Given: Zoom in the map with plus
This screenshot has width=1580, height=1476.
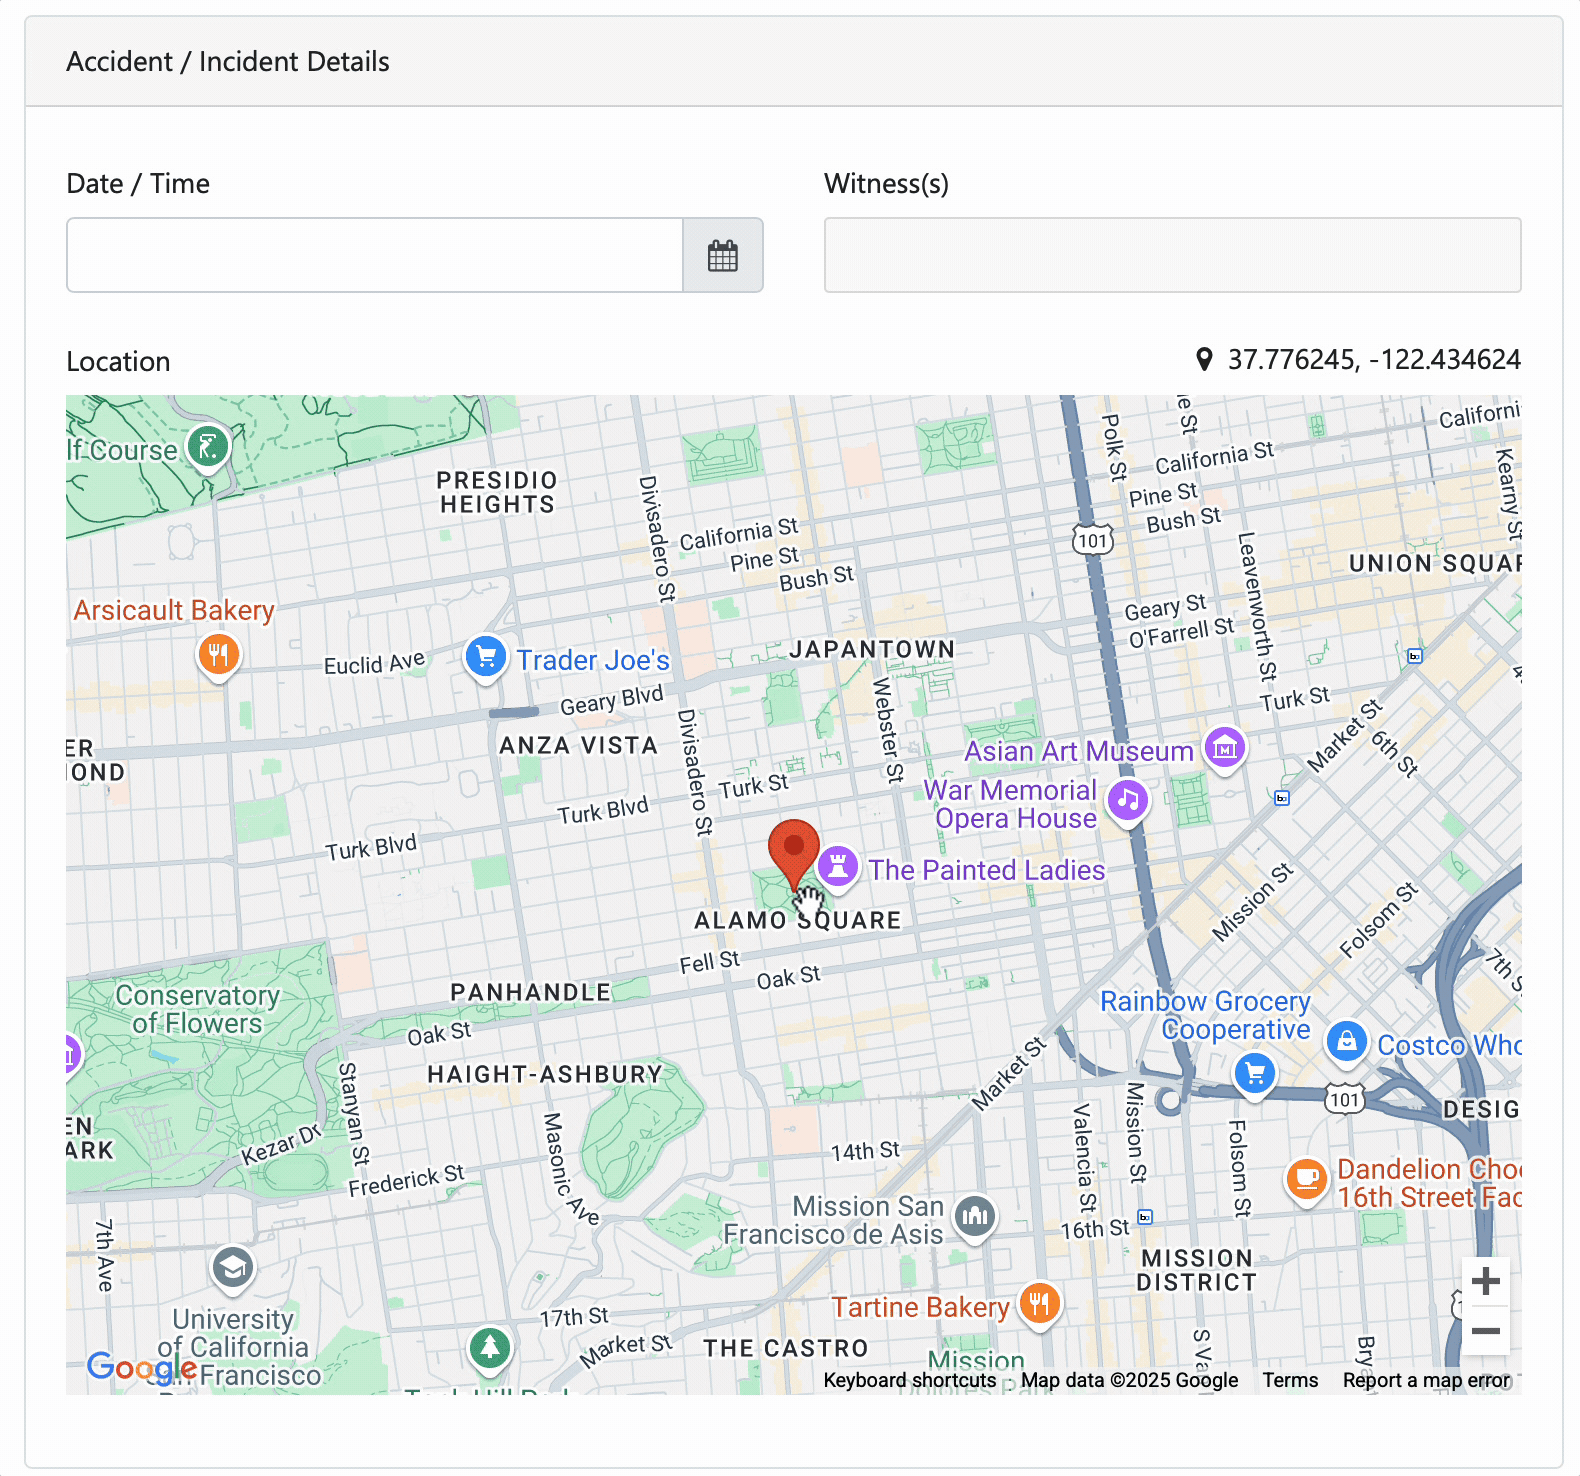Looking at the screenshot, I should point(1486,1281).
